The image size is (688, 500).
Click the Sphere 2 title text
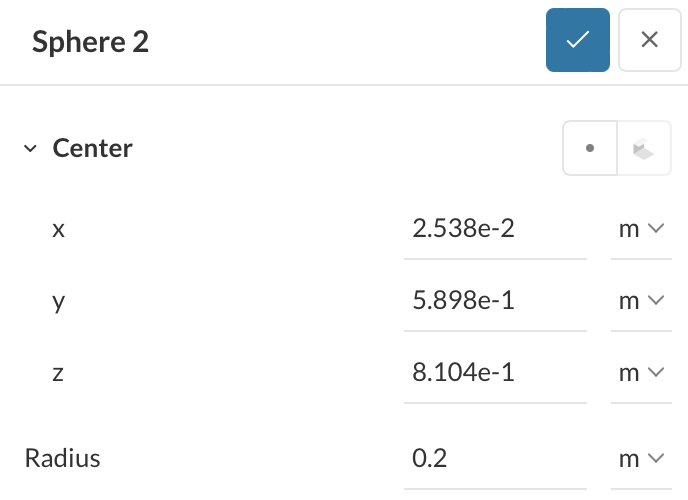(x=90, y=41)
